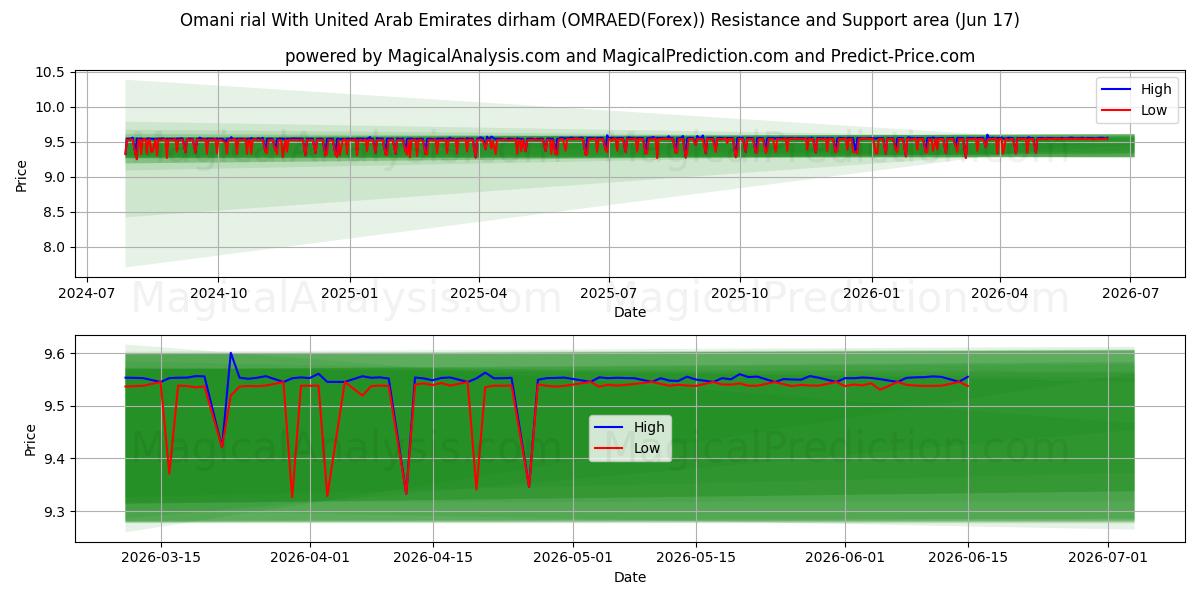Viewport: 1200px width, 600px height.
Task: Click the 2026-07 date tick label
Action: 1130,292
